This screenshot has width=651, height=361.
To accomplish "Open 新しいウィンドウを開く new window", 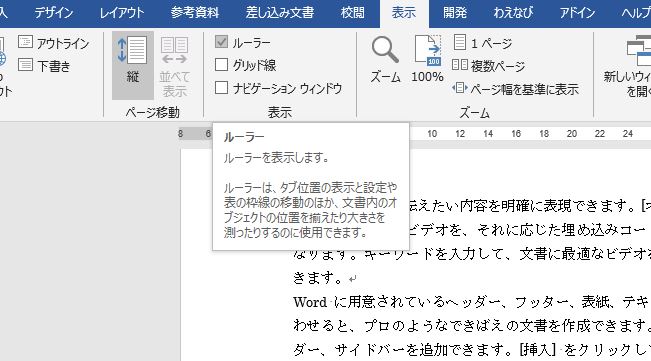I will point(628,66).
